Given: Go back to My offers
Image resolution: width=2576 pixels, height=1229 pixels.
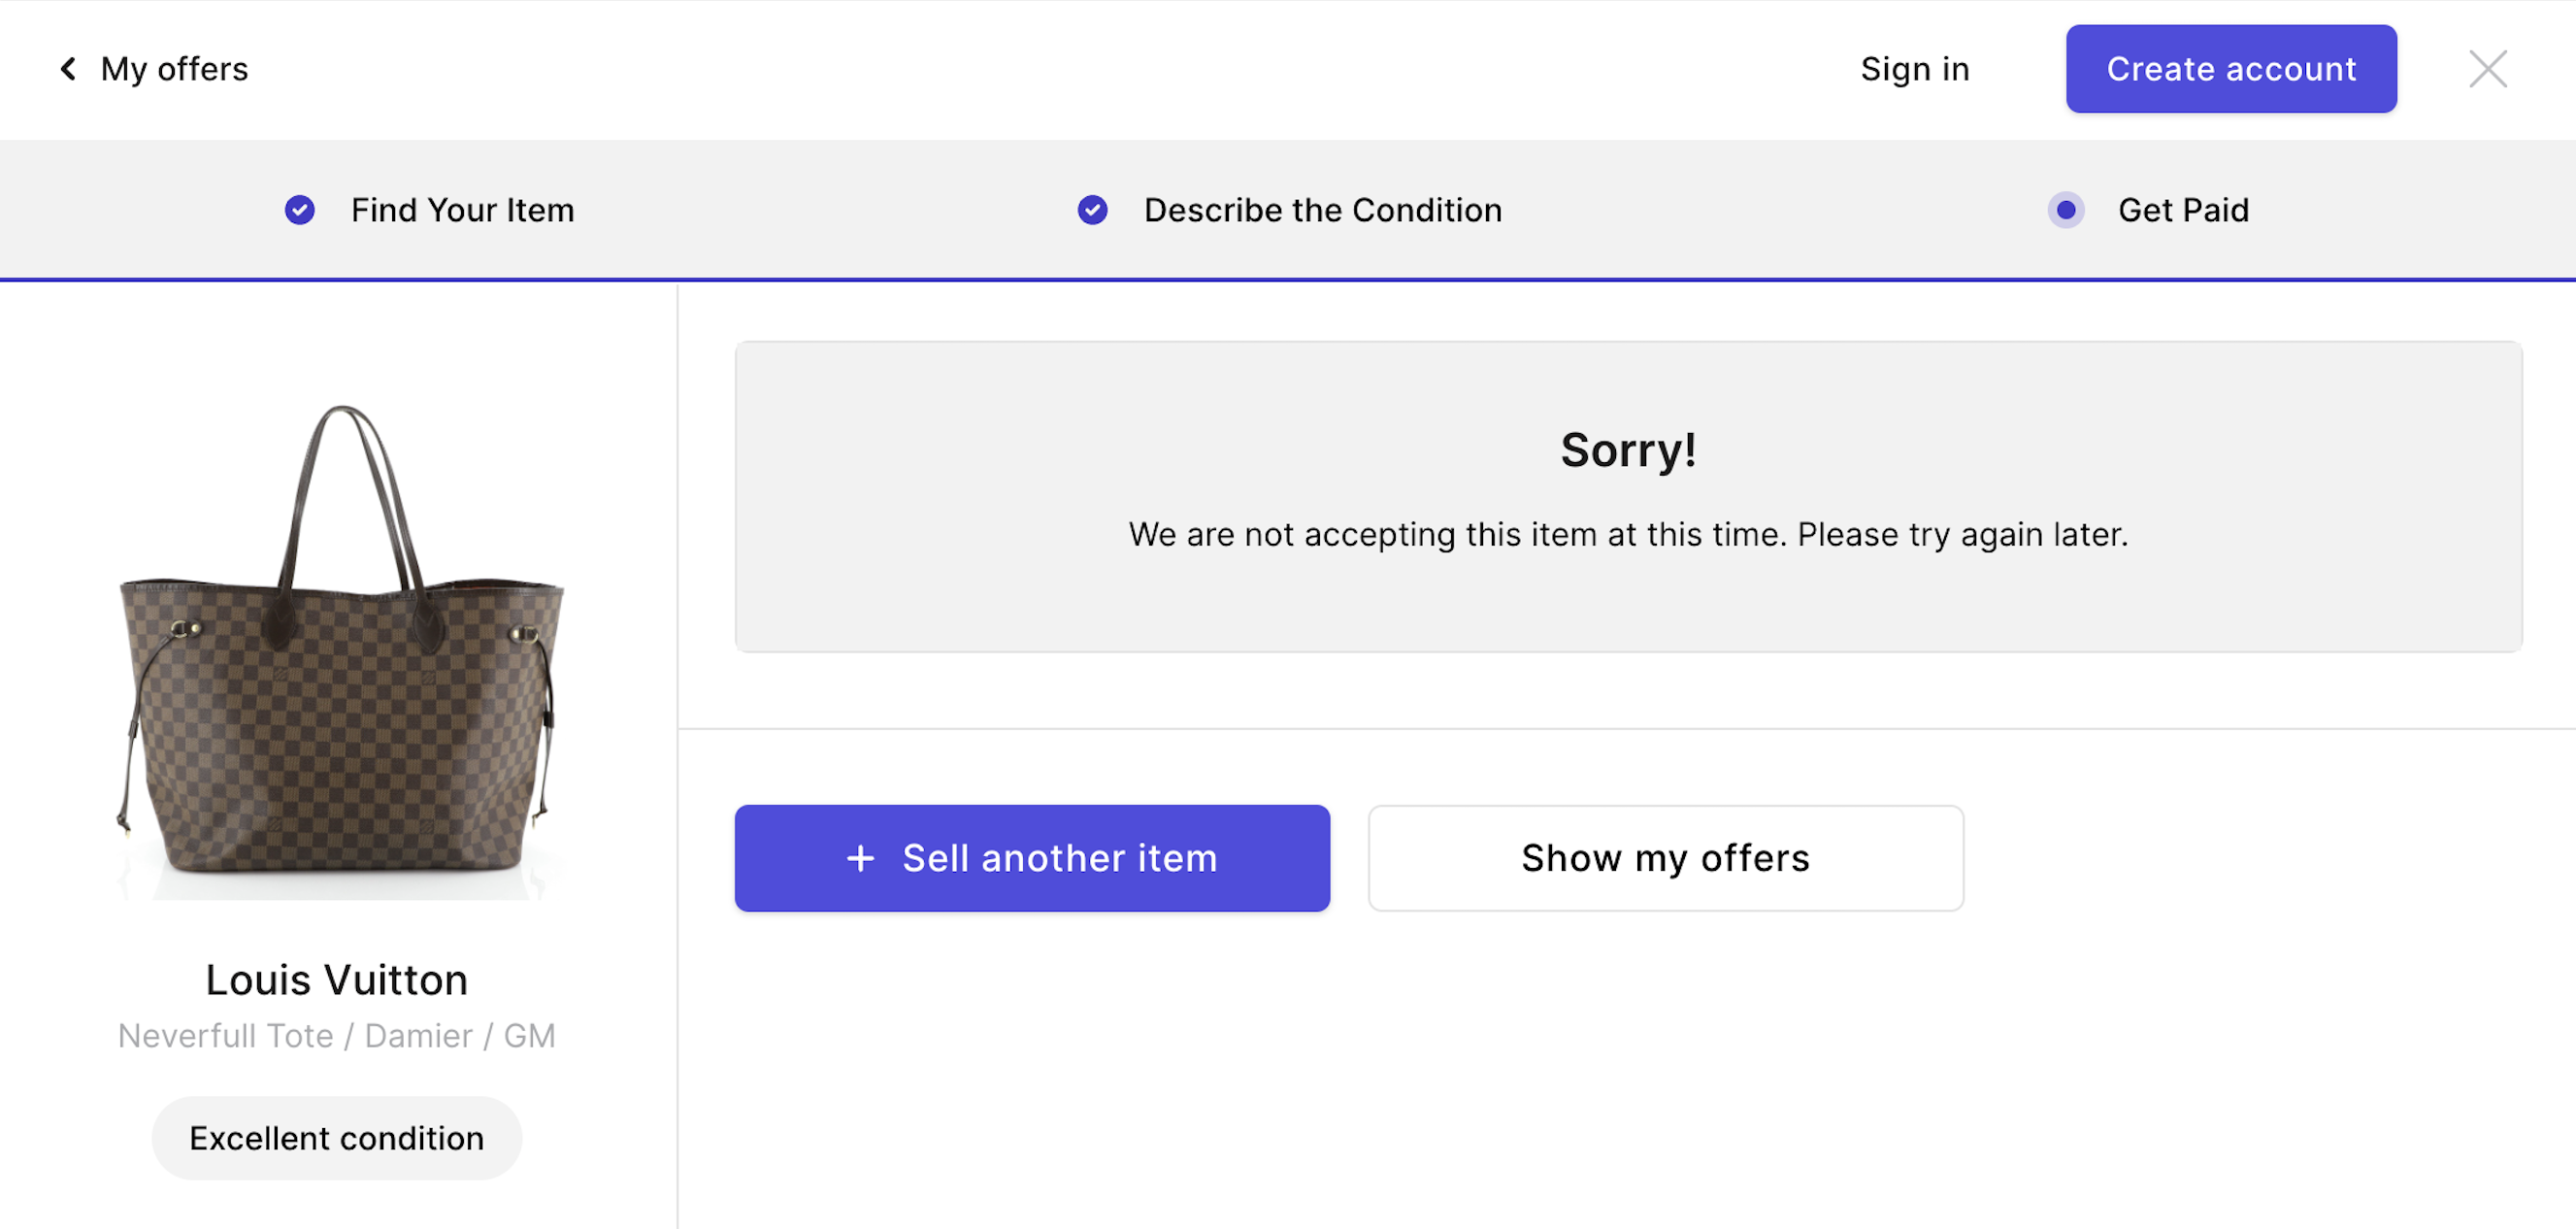Looking at the screenshot, I should 174,69.
